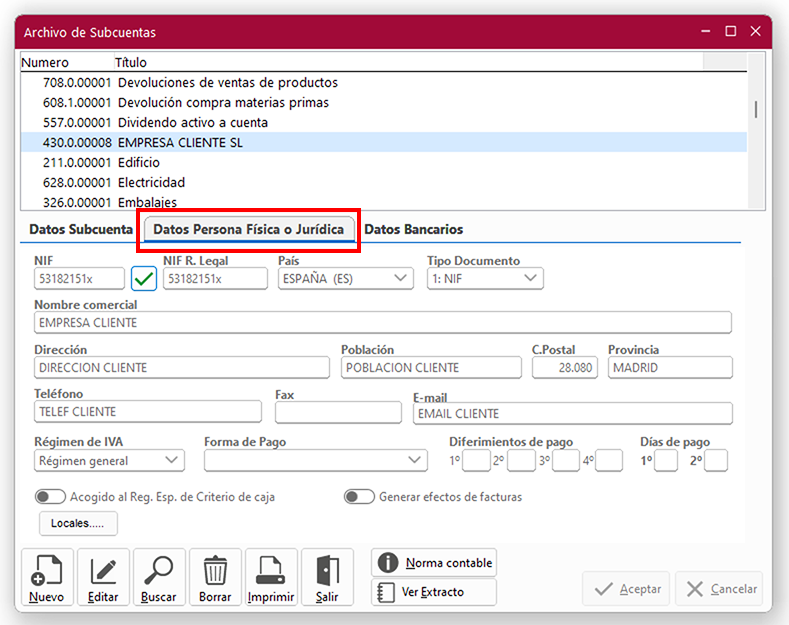Delete record using the Borrar trash icon
789x625 pixels.
215,579
